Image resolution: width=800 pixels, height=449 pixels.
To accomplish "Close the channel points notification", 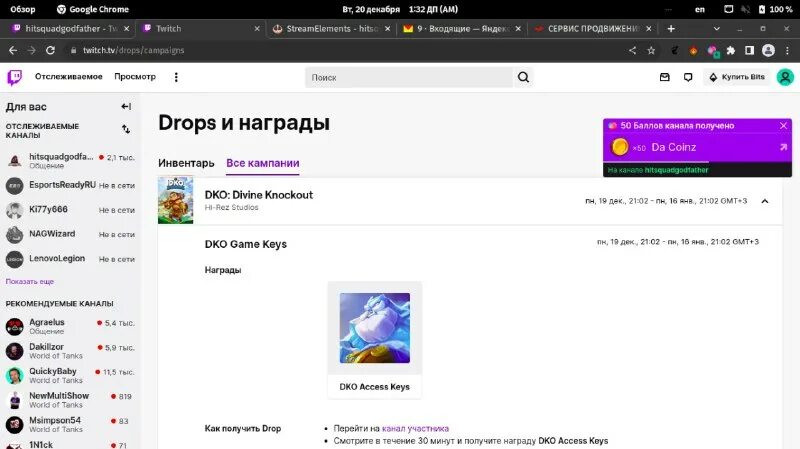I will click(783, 126).
